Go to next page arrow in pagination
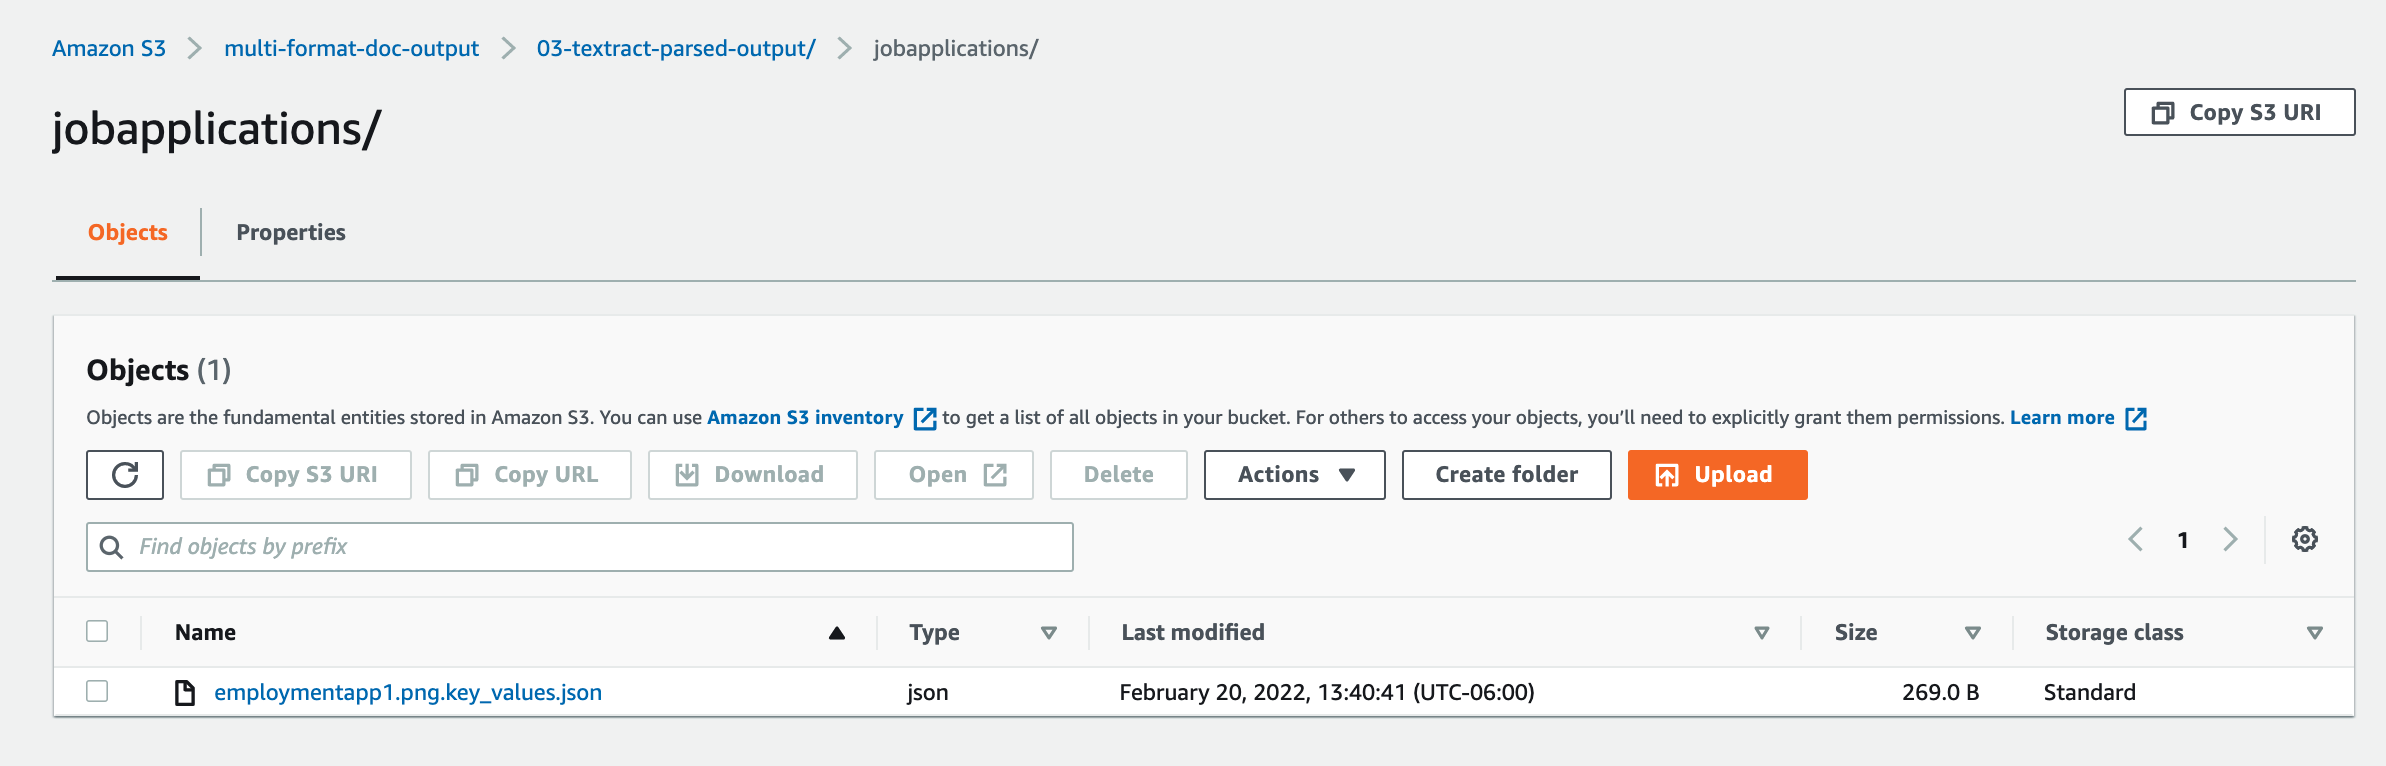The image size is (2386, 766). pos(2230,540)
